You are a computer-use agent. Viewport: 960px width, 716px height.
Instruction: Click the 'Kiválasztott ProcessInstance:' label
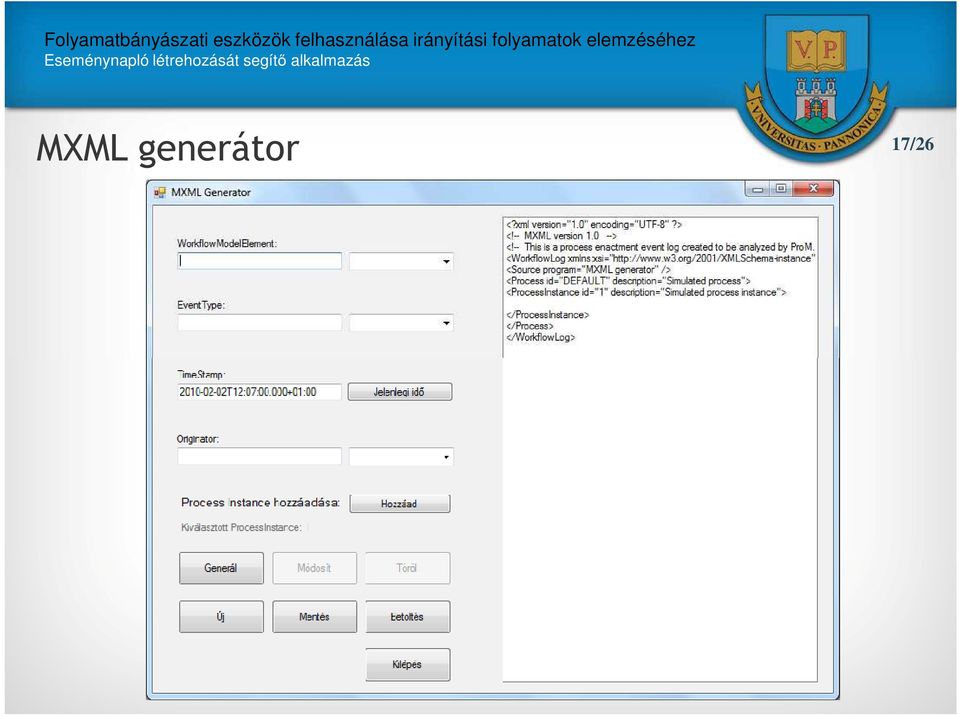coord(241,527)
